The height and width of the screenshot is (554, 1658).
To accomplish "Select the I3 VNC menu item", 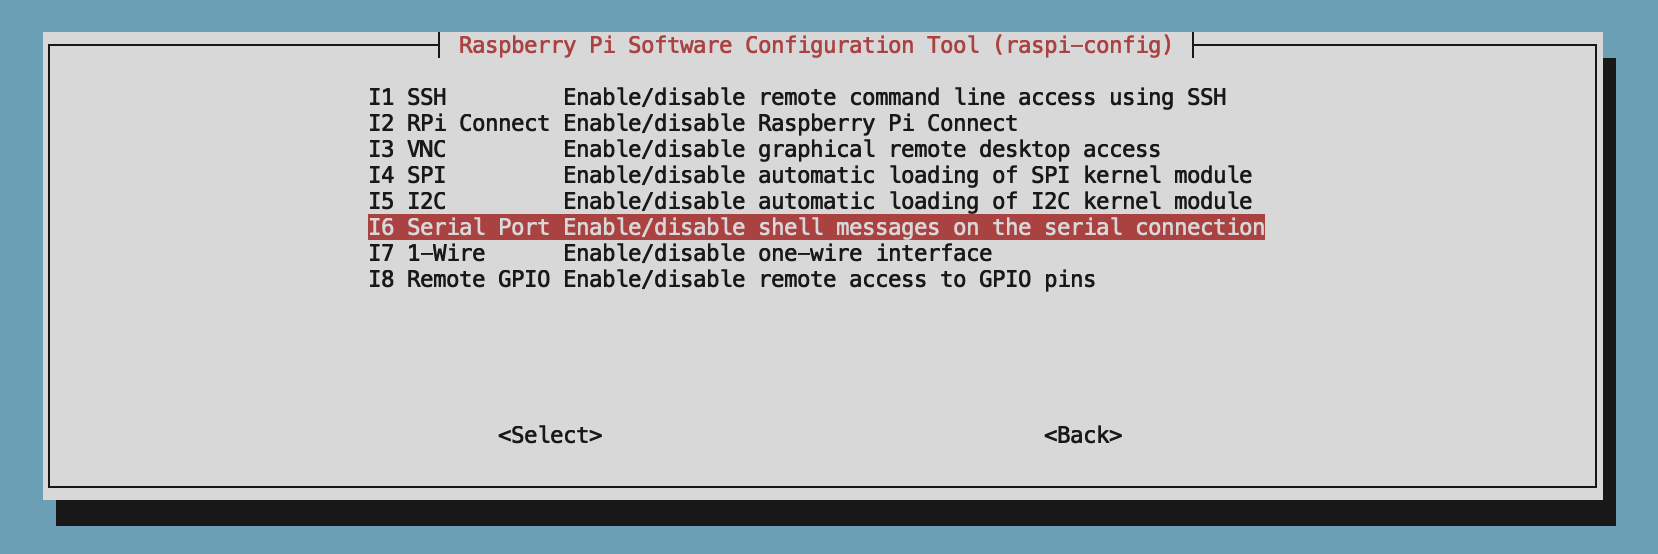I will (x=764, y=149).
